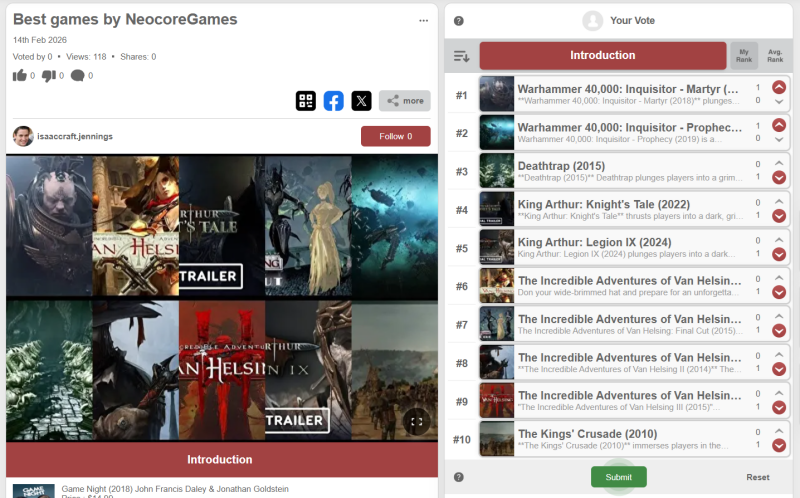The width and height of the screenshot is (800, 498).
Task: Expand the more share options
Action: [x=404, y=101]
